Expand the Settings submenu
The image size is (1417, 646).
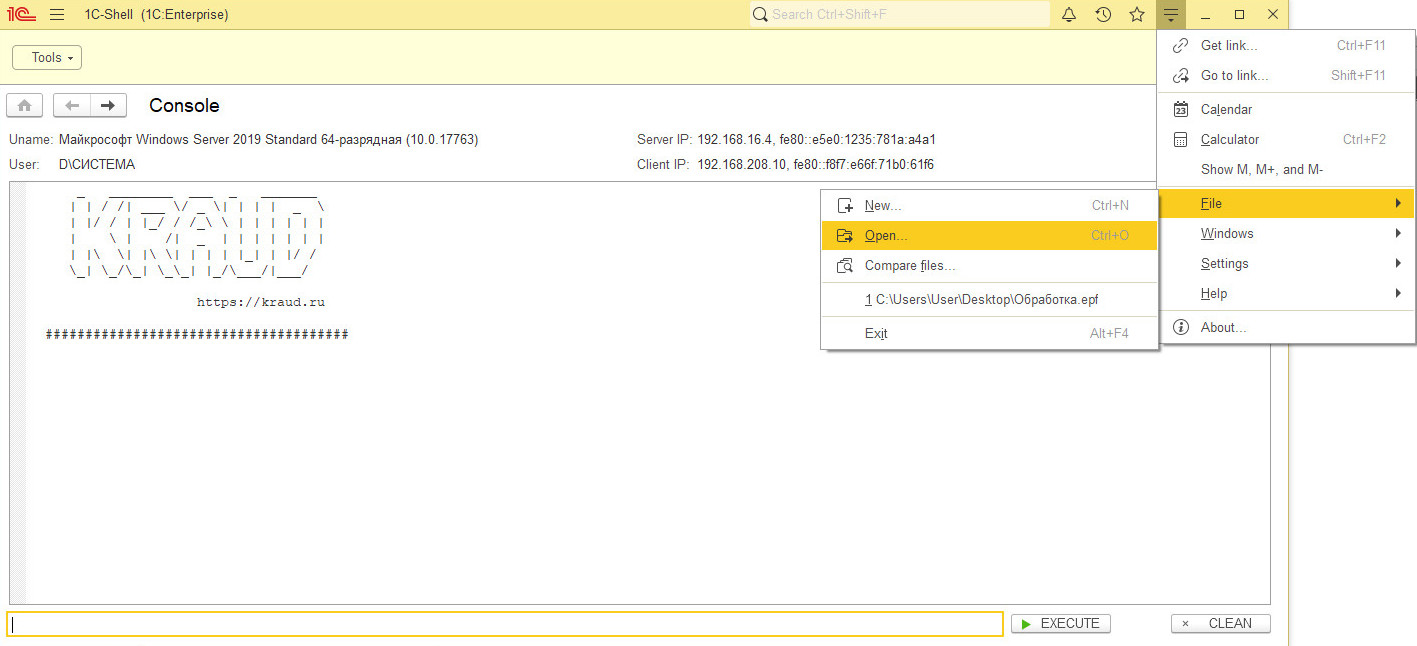[x=1285, y=264]
